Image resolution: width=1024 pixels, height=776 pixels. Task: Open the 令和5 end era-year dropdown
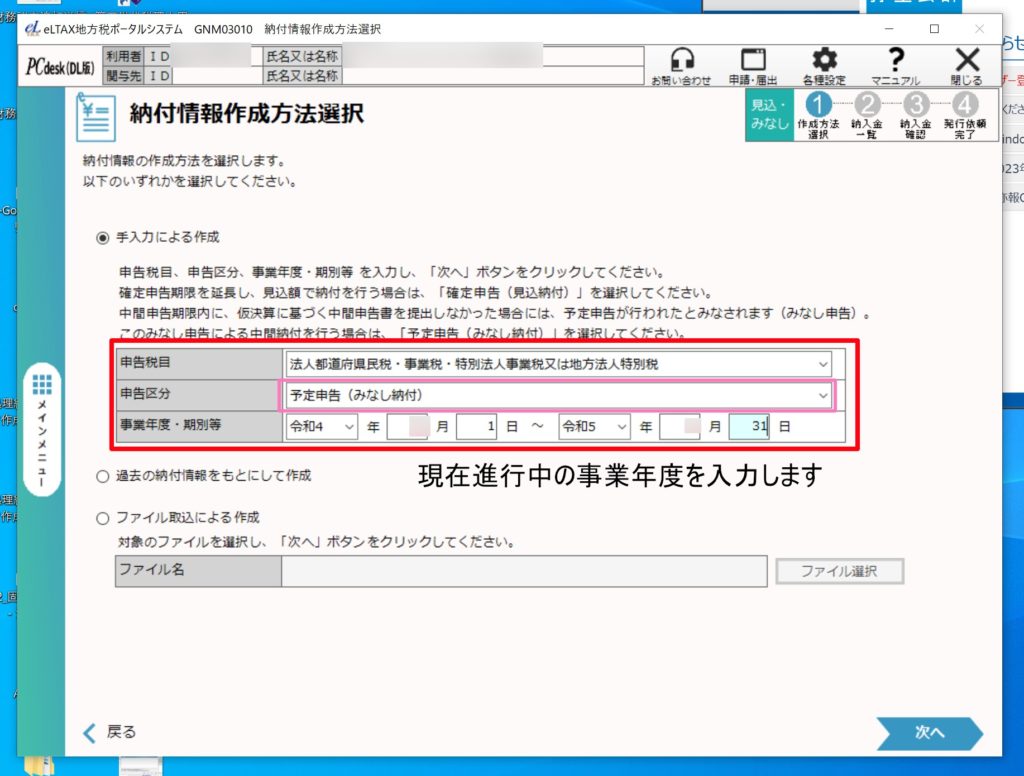(x=594, y=427)
